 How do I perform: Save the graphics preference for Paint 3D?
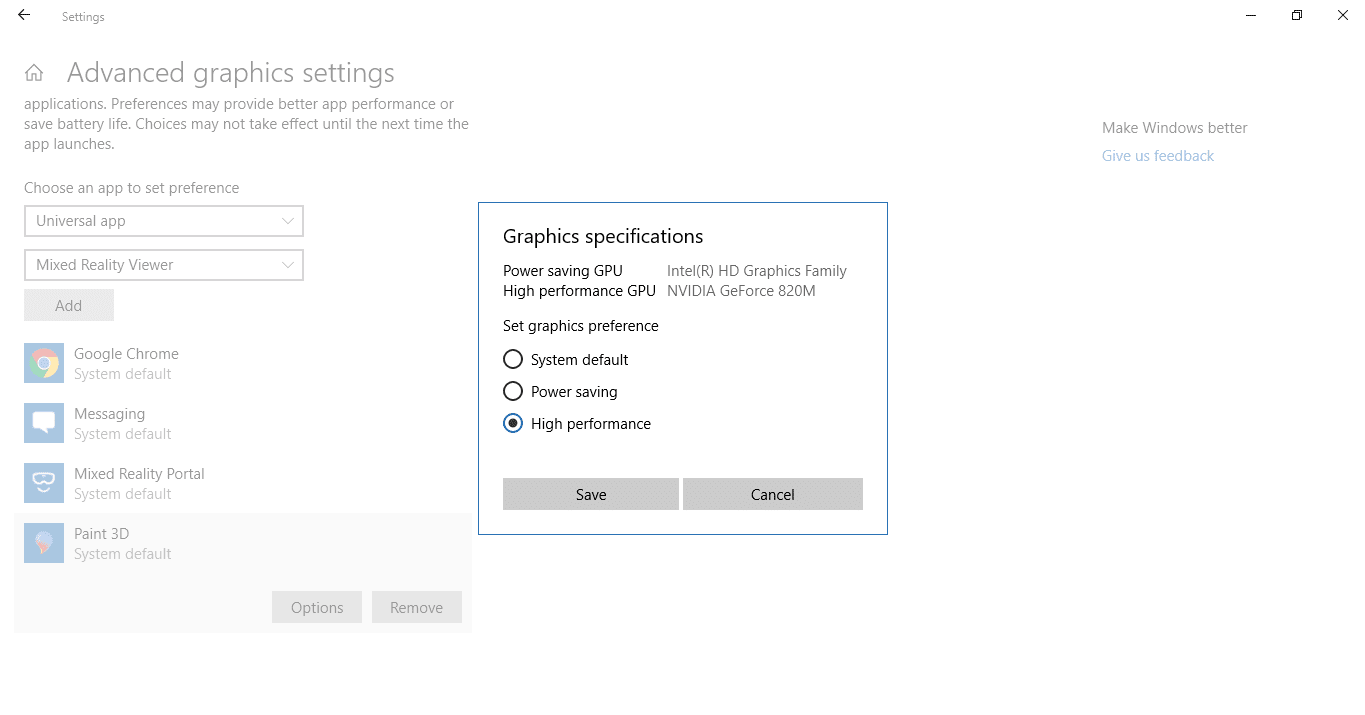point(590,494)
